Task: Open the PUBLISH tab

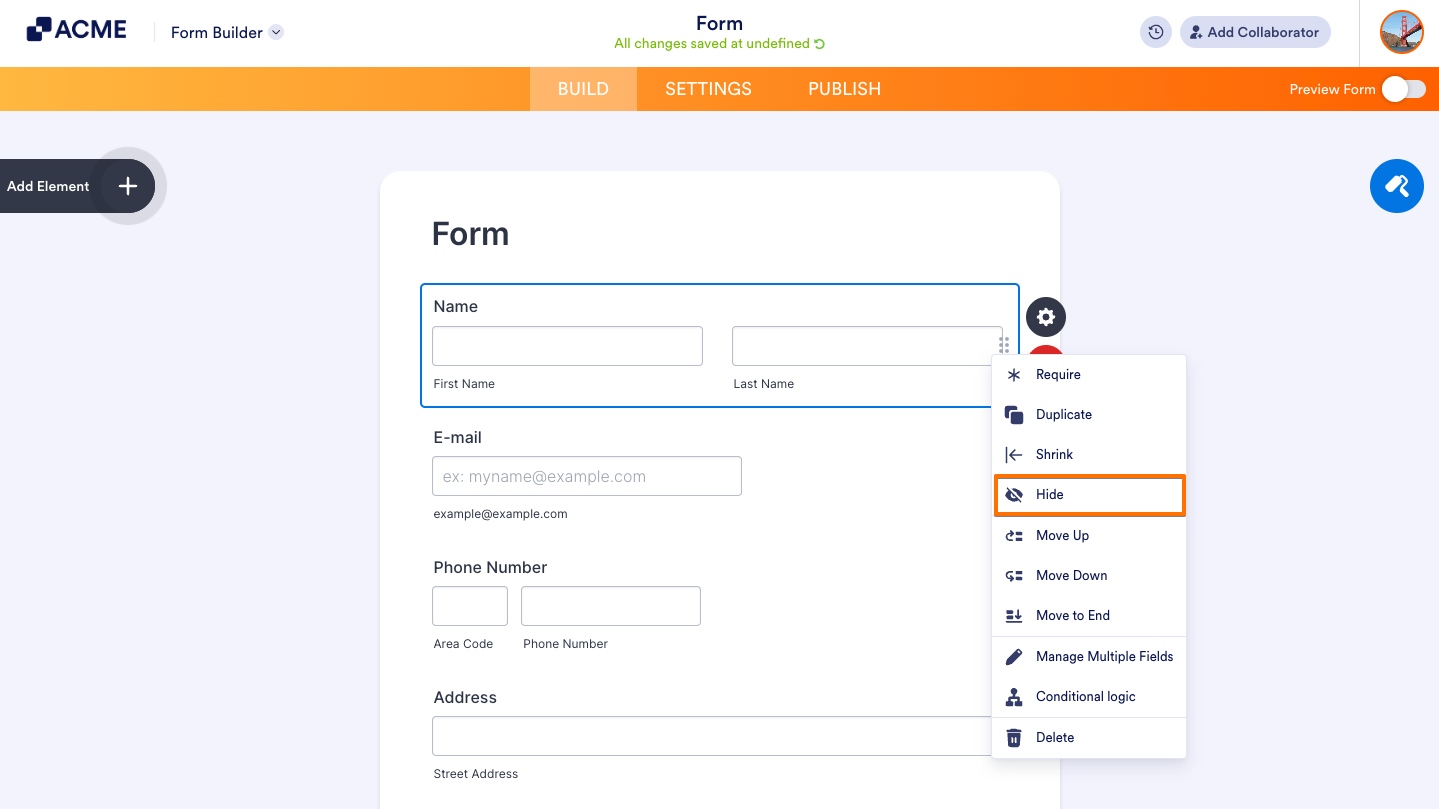Action: (843, 89)
